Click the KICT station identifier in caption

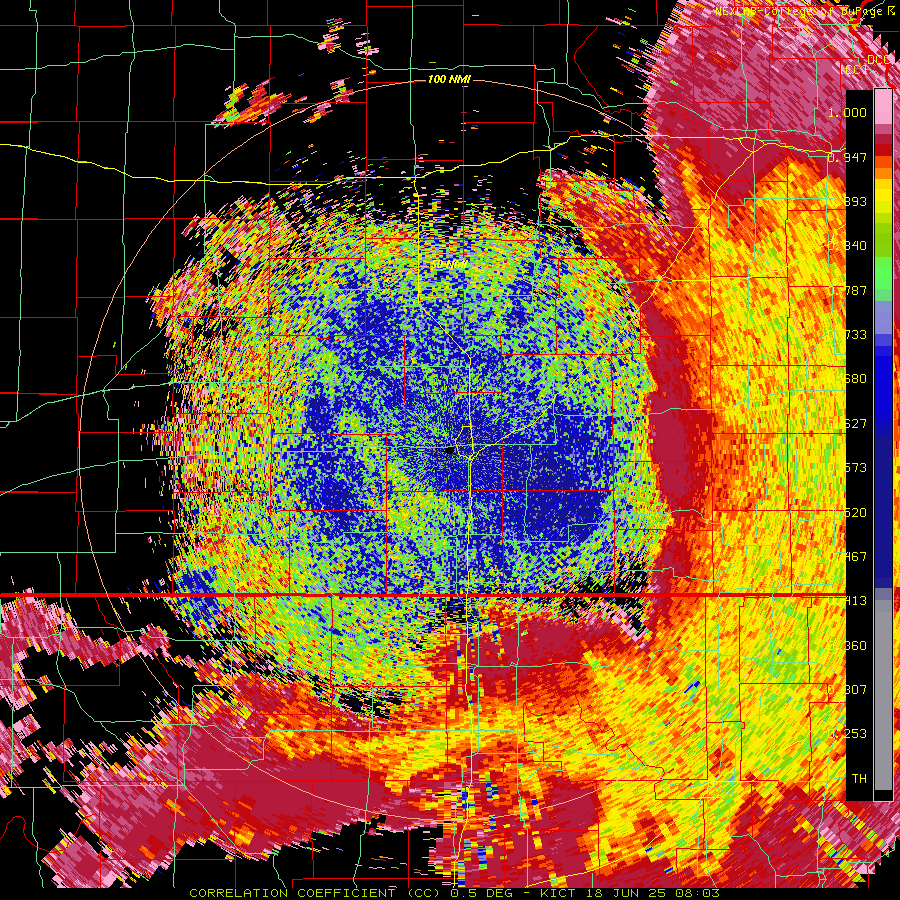(x=560, y=893)
